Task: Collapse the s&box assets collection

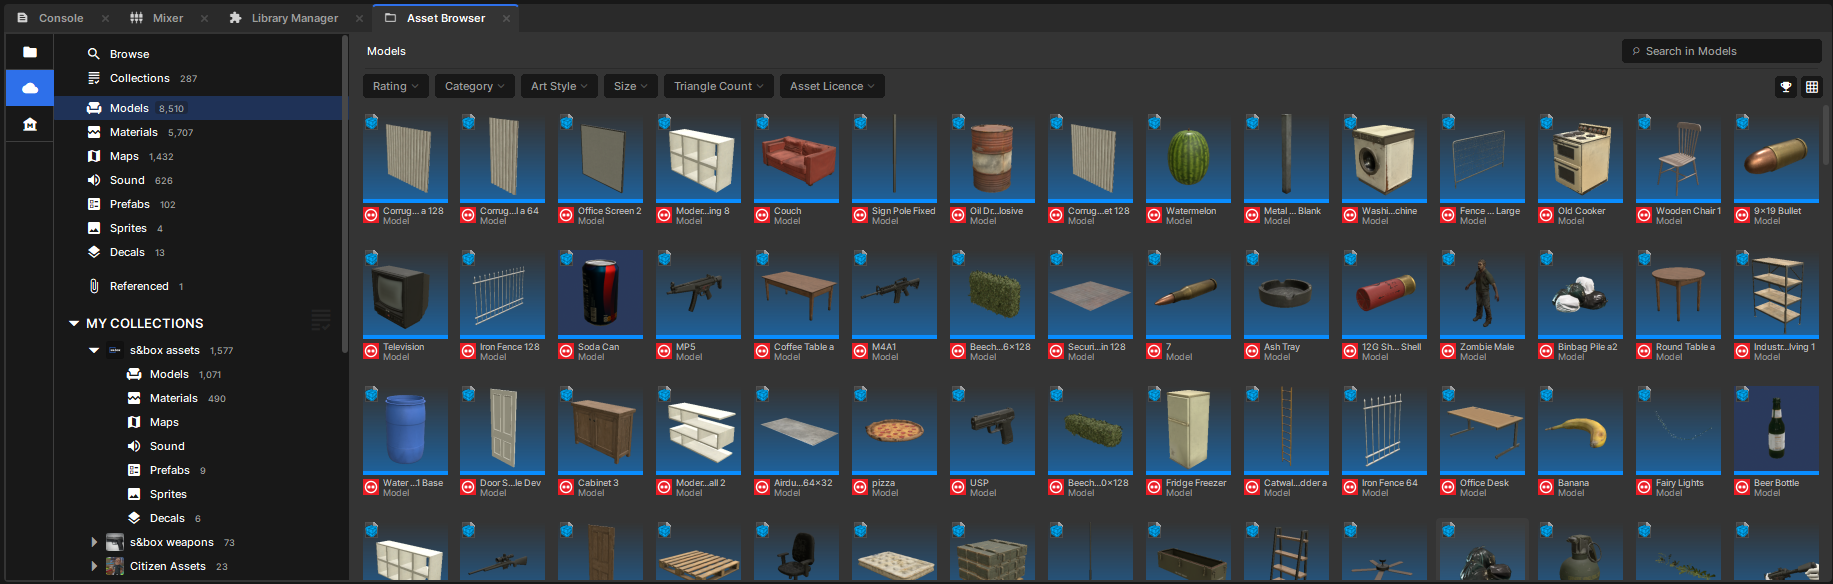Action: [x=94, y=350]
